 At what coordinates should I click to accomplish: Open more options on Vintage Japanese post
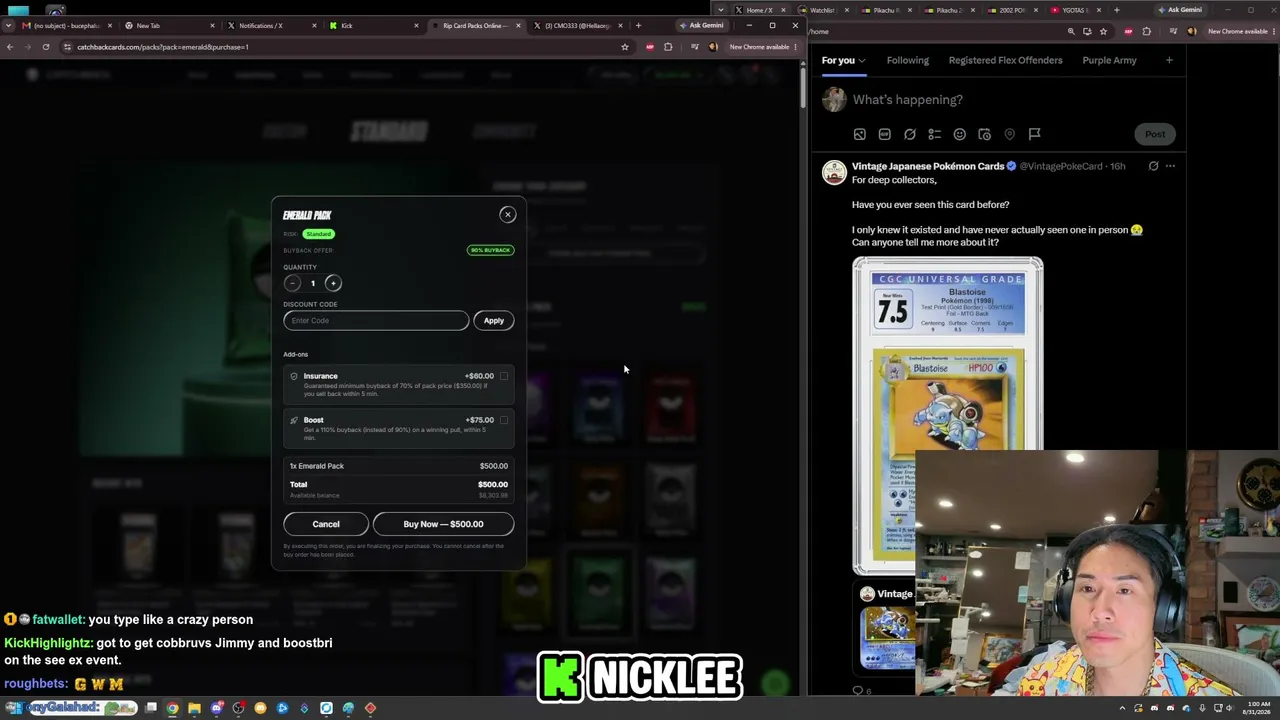coord(1170,166)
